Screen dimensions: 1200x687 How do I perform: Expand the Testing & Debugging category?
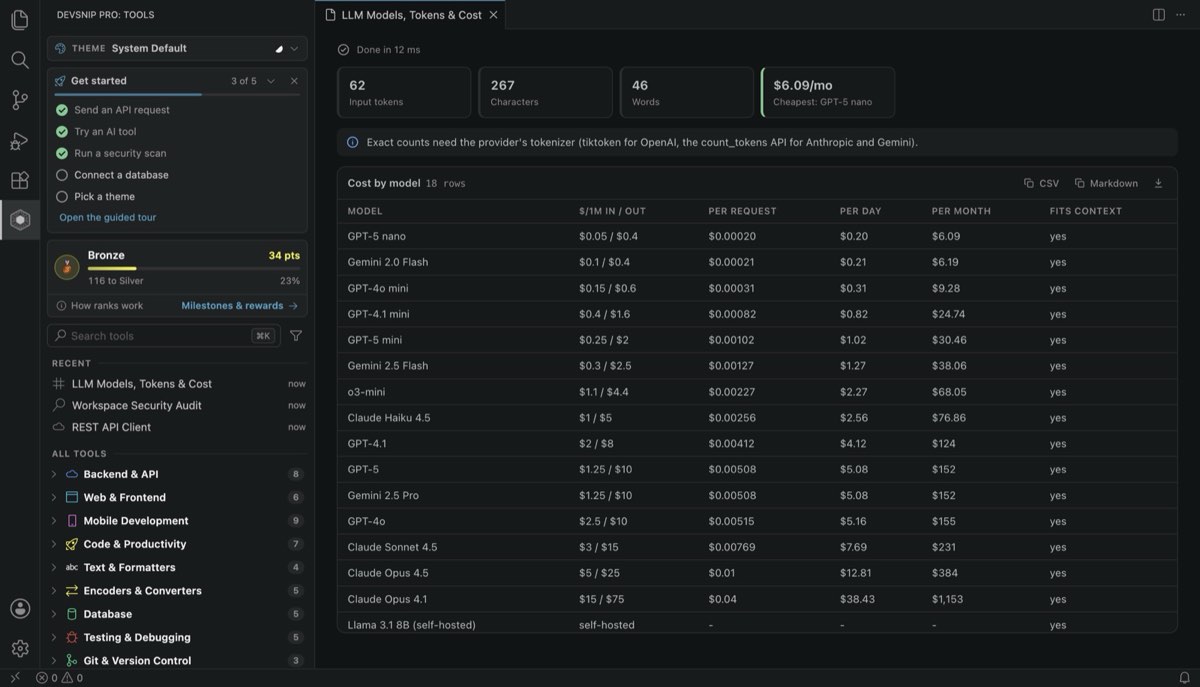[177, 637]
